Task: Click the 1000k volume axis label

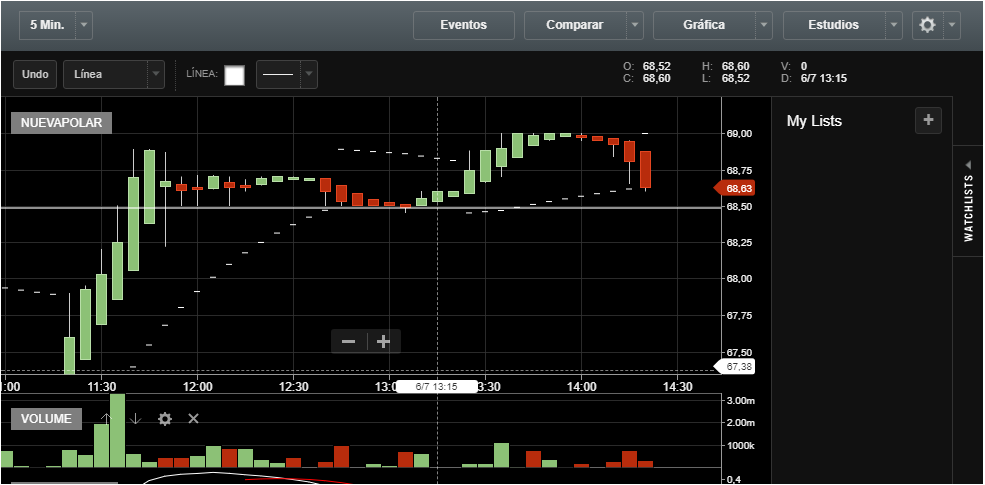Action: tap(740, 446)
